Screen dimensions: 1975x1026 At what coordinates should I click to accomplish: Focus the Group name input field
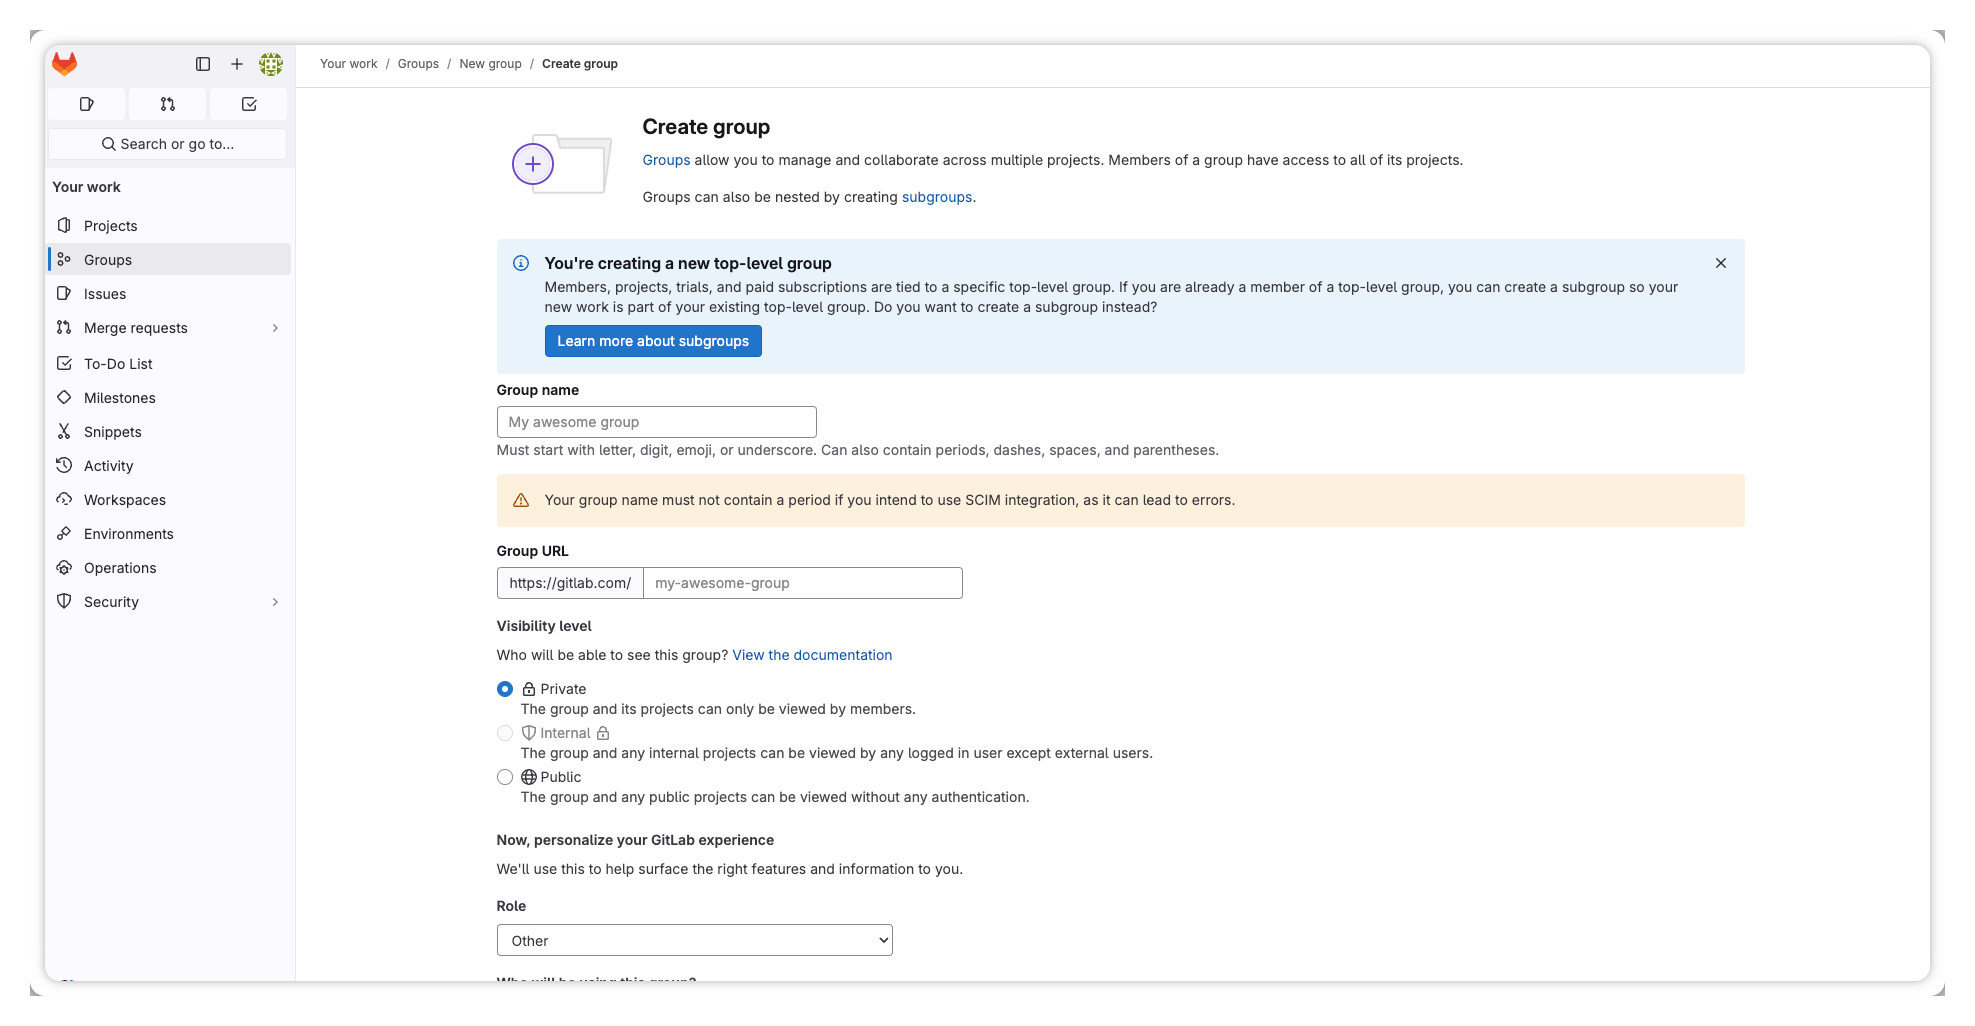657,422
